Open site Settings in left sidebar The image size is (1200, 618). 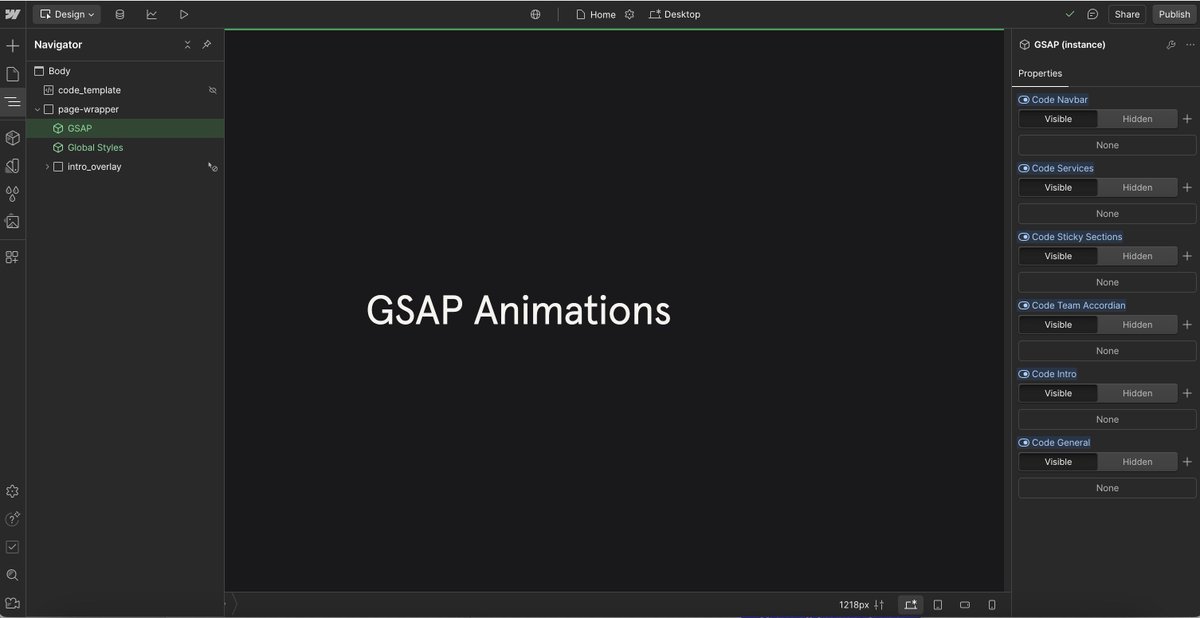click(x=13, y=491)
